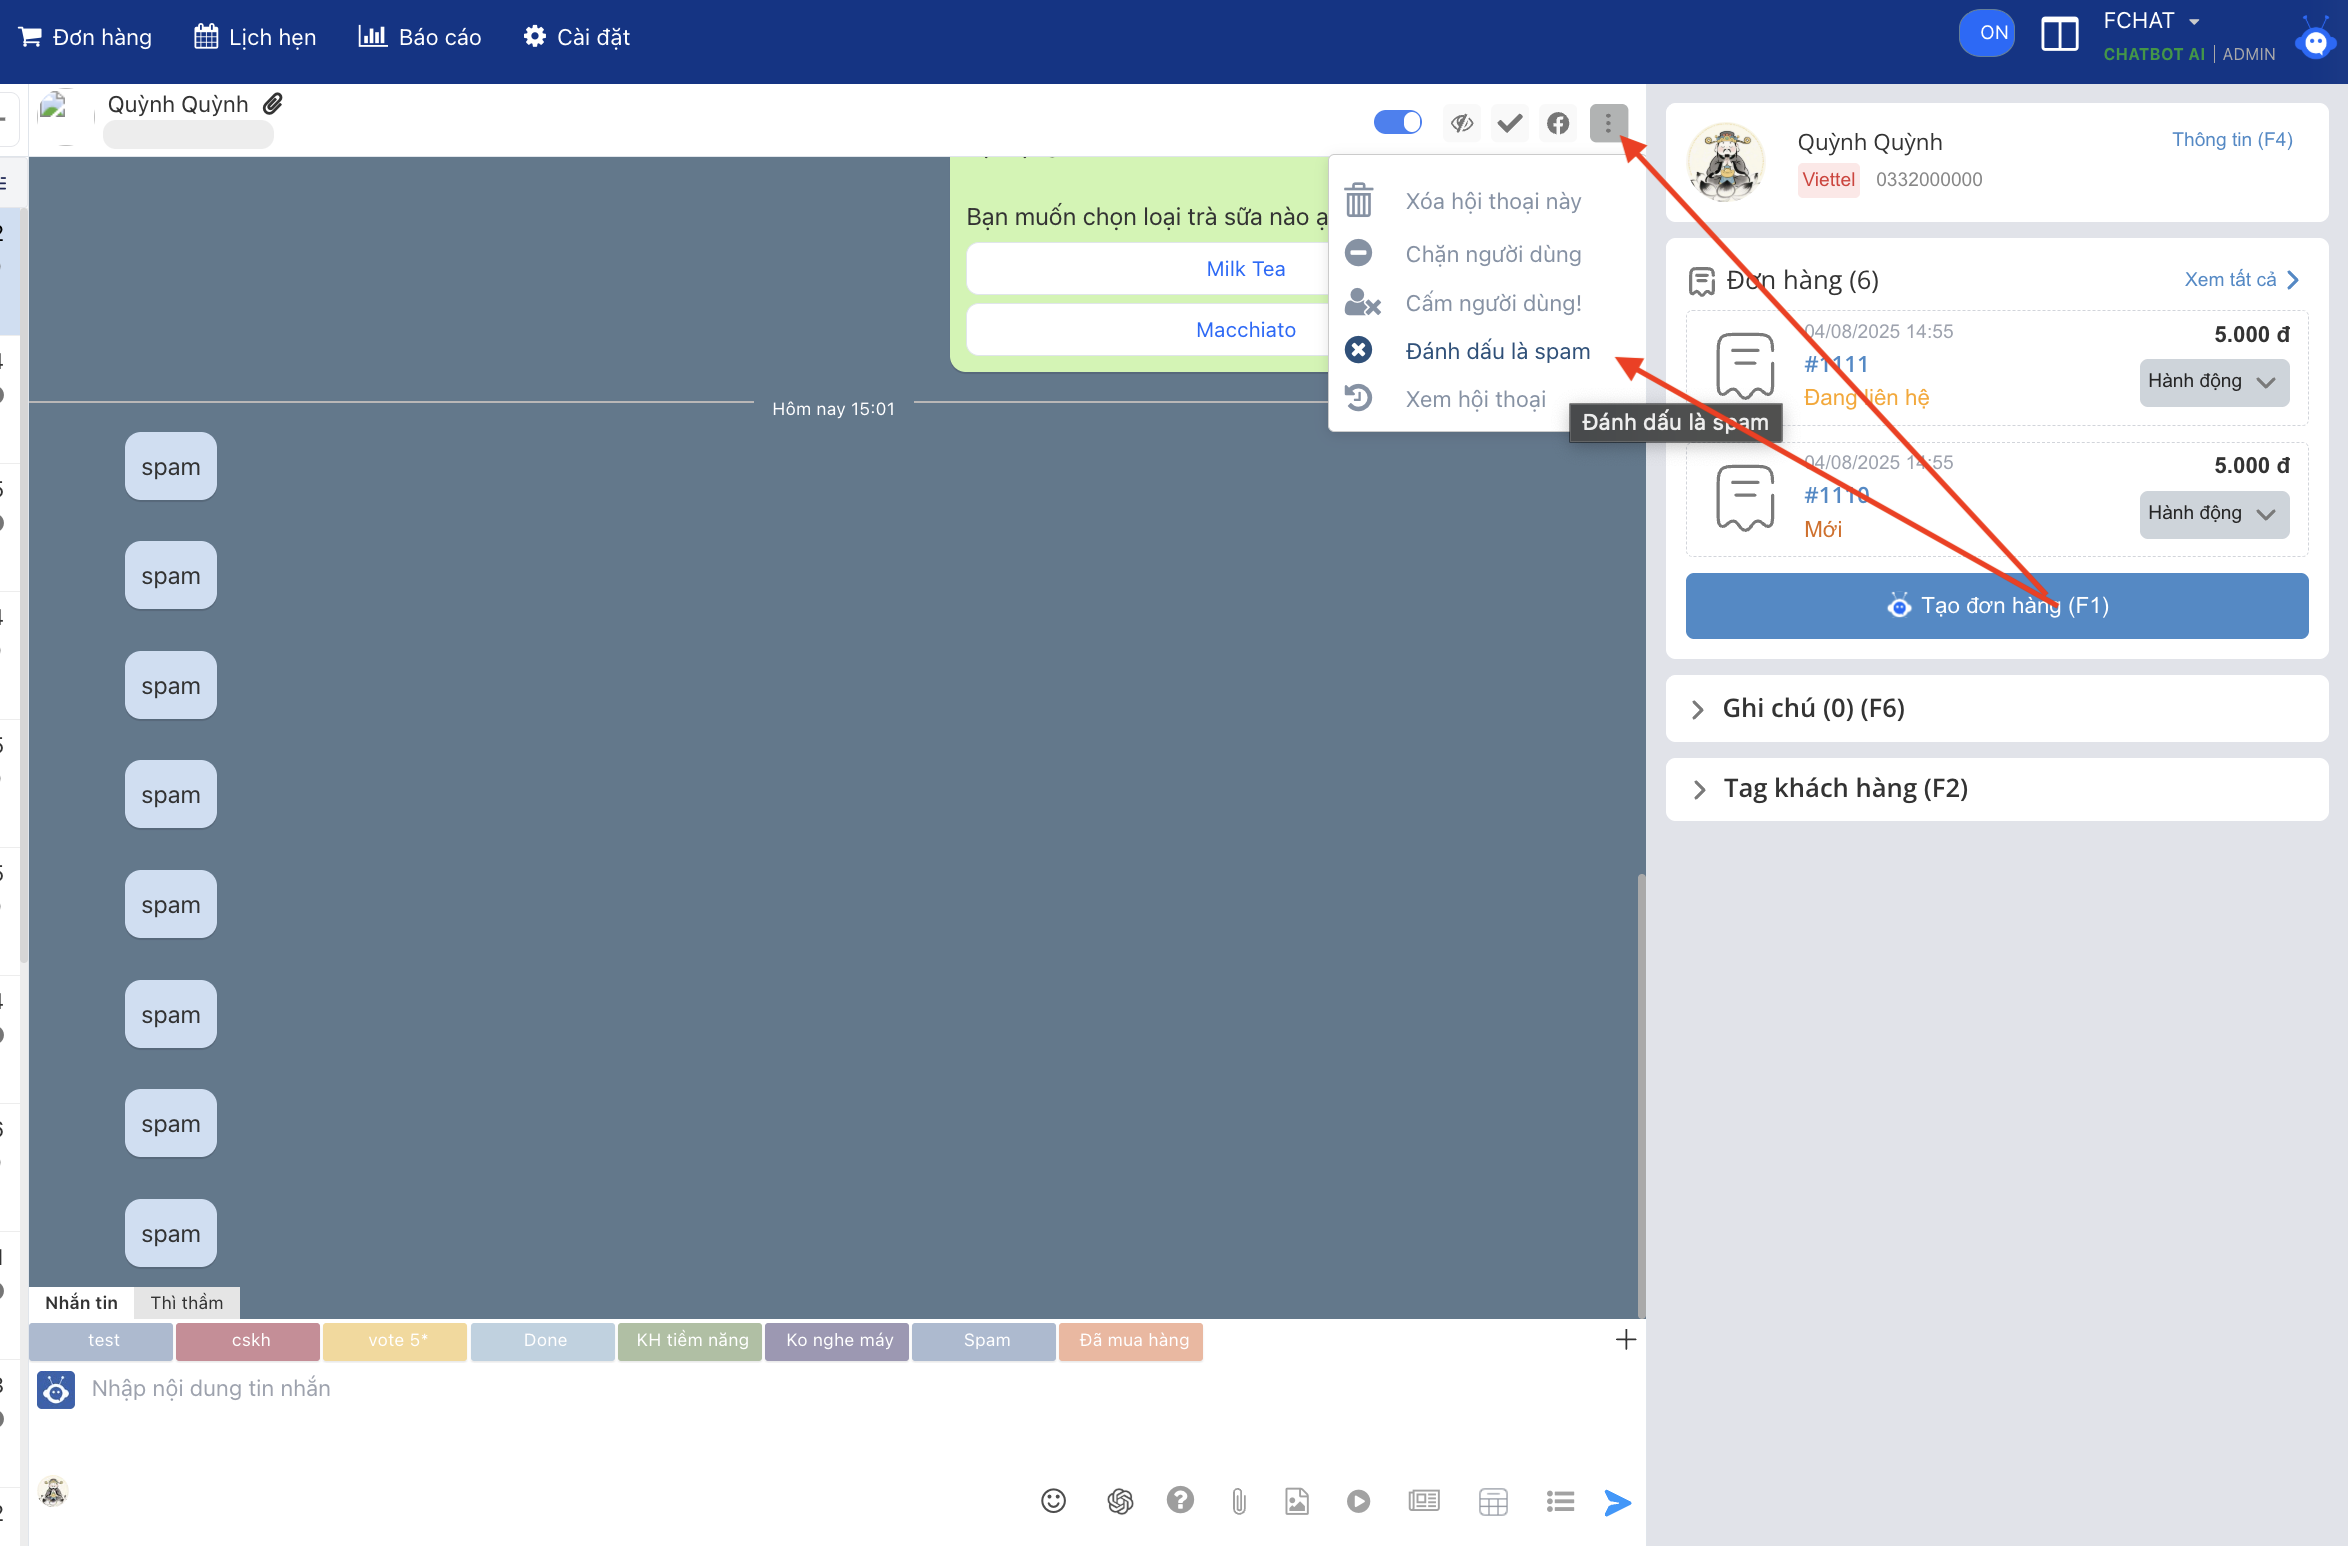Screen dimensions: 2348x1546
Task: Click the checkmark mark-done icon
Action: tap(1510, 123)
